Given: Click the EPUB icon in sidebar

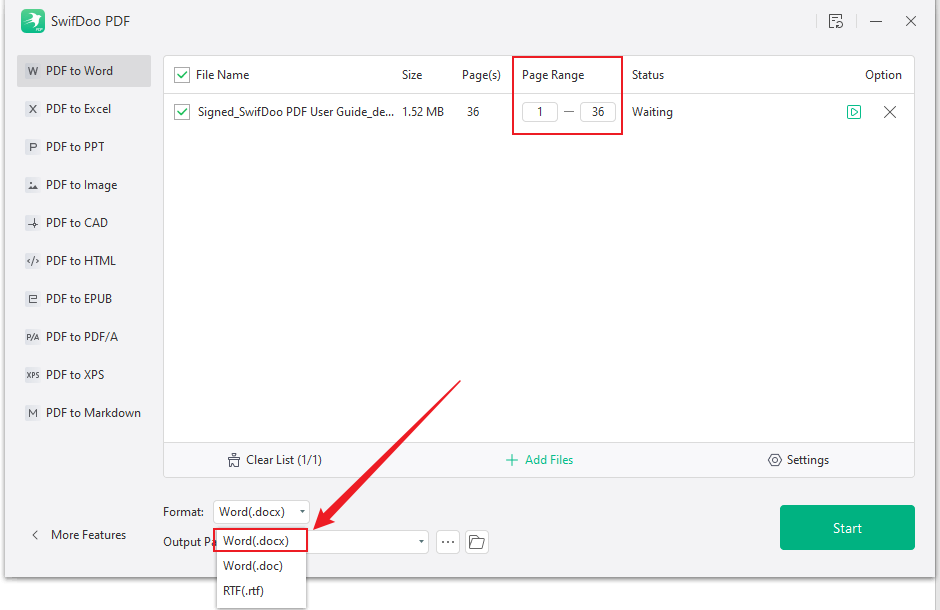Looking at the screenshot, I should tap(33, 299).
